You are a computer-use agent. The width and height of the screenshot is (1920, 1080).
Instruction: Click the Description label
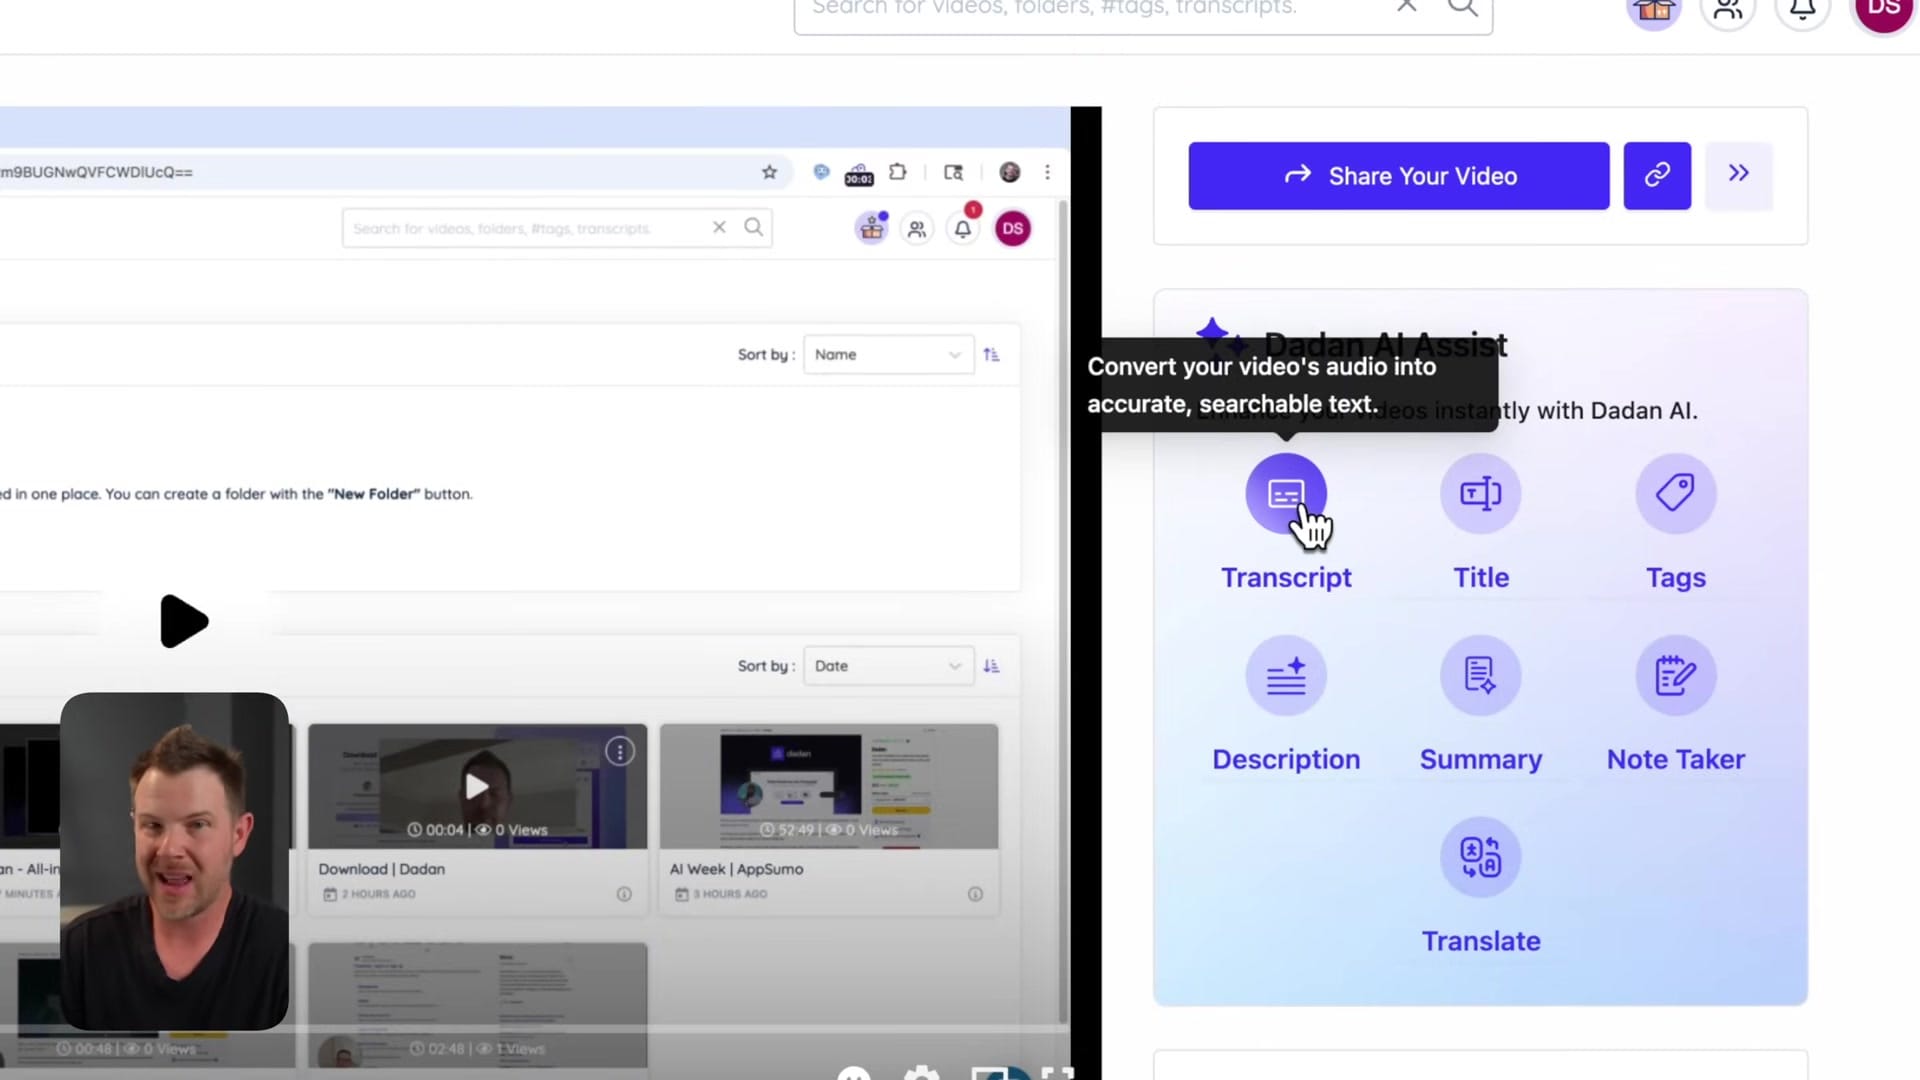pos(1286,760)
